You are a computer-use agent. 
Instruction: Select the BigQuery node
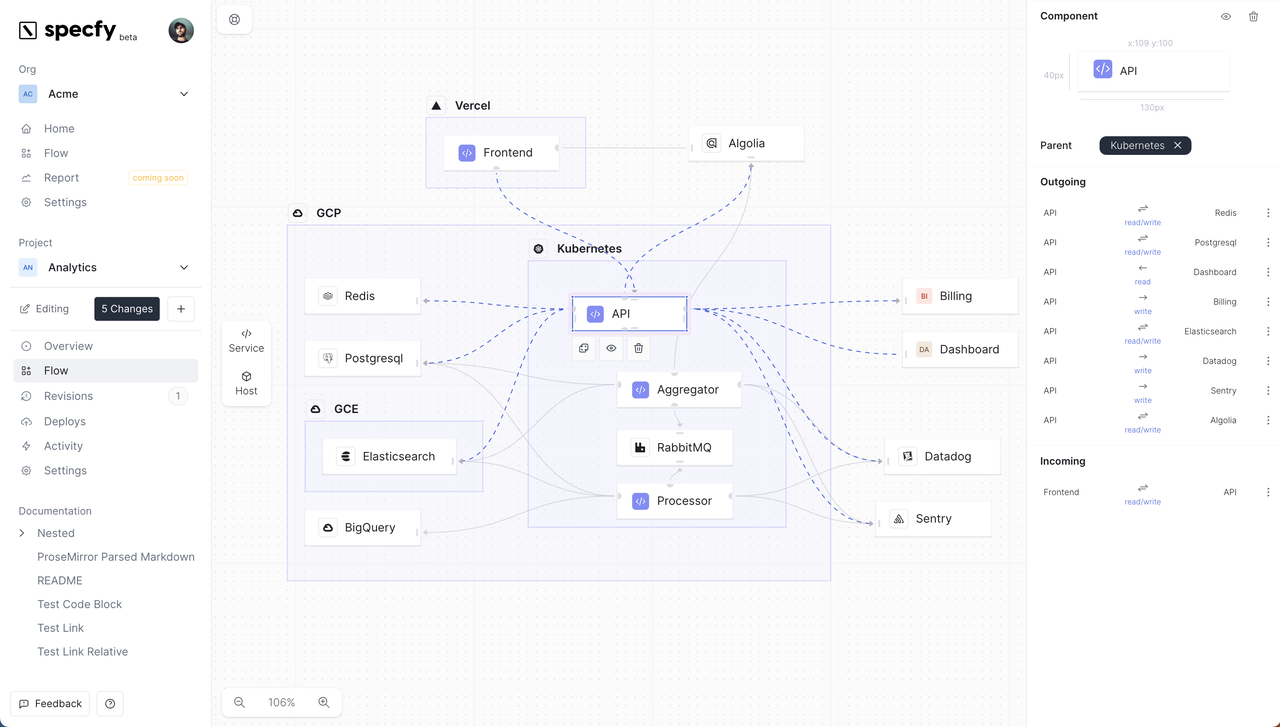(x=362, y=527)
